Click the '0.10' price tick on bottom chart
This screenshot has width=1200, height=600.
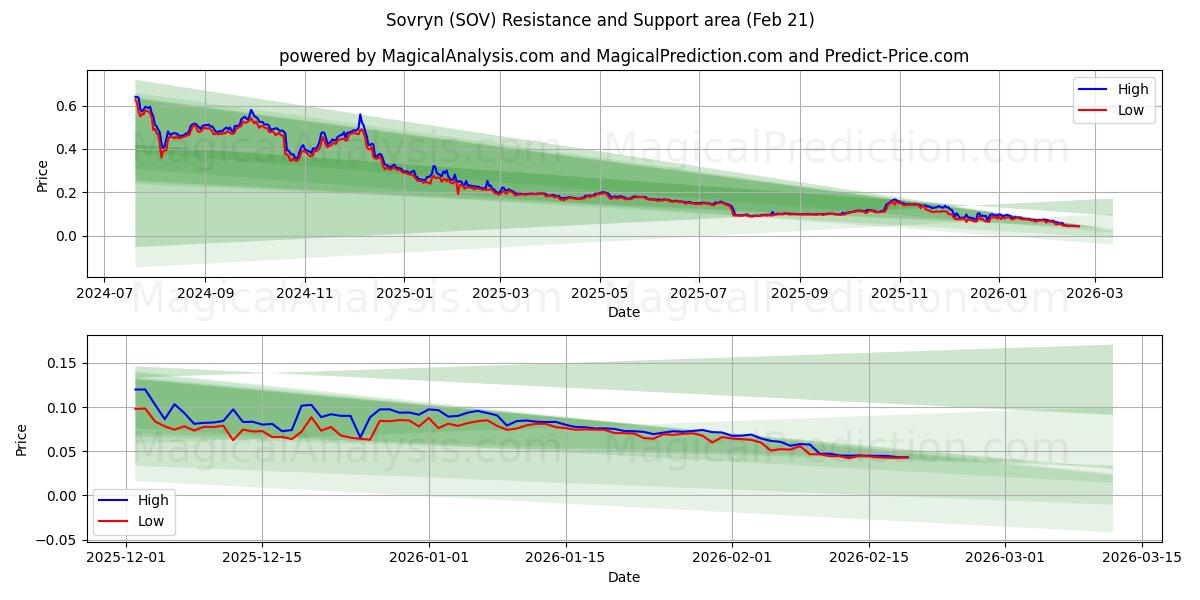[x=64, y=408]
